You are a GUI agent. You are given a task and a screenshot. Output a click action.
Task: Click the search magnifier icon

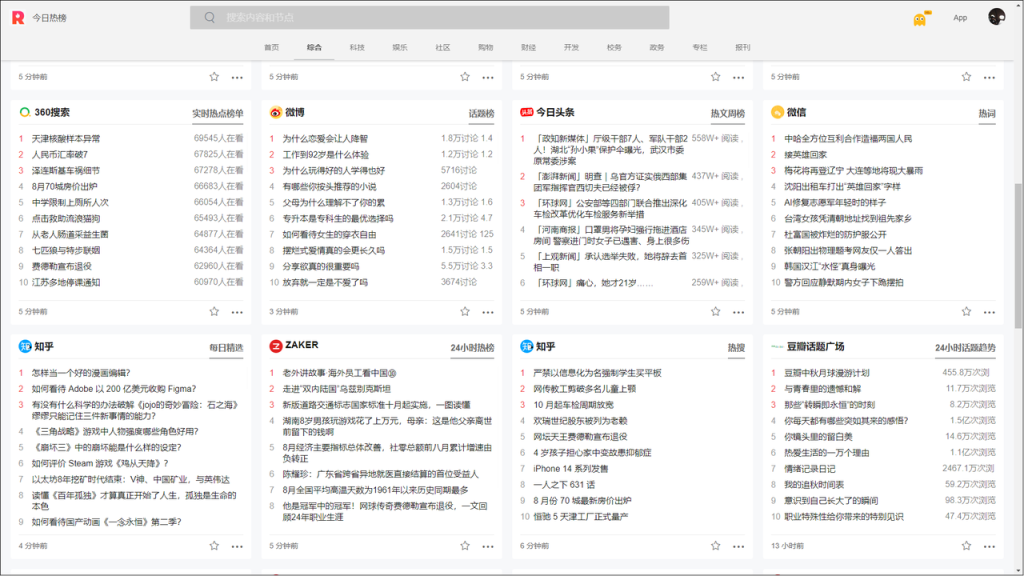point(210,18)
